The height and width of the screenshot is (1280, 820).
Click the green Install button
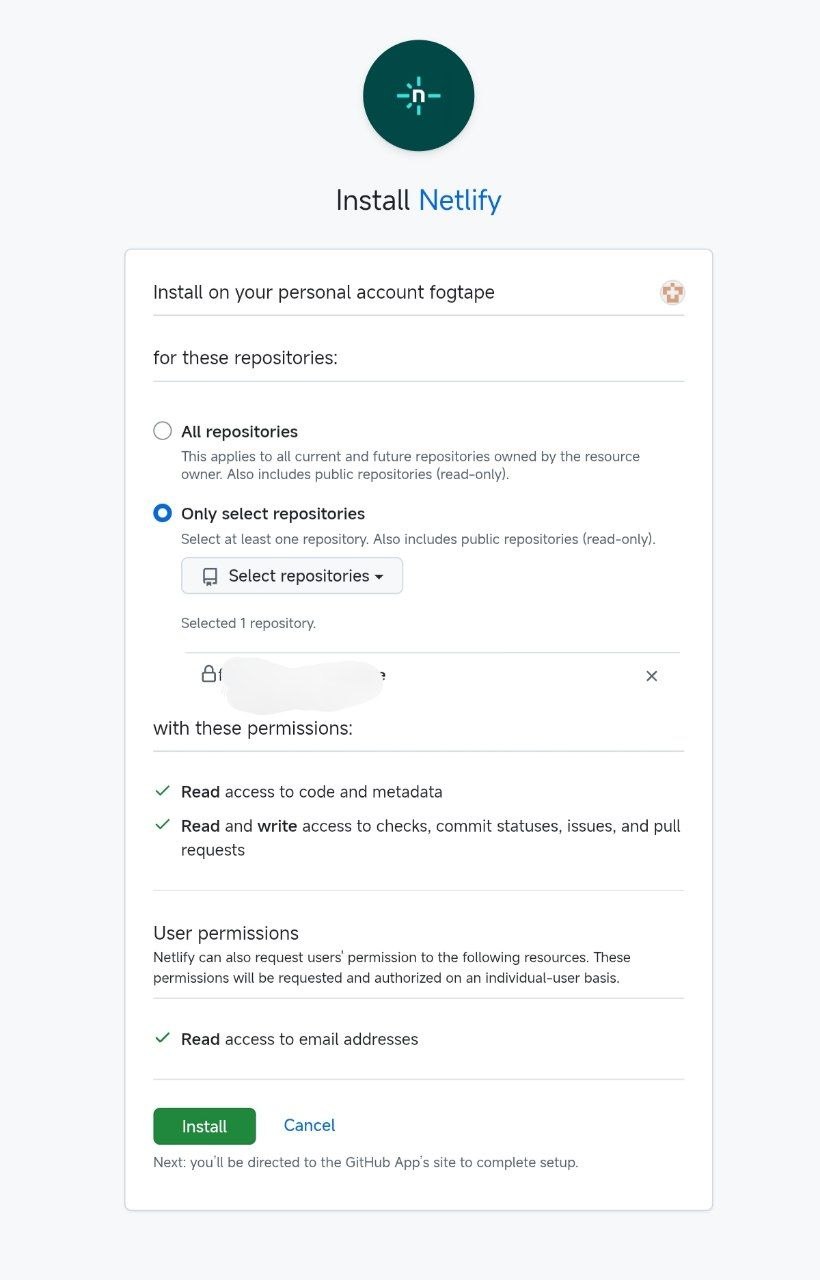click(x=204, y=1125)
